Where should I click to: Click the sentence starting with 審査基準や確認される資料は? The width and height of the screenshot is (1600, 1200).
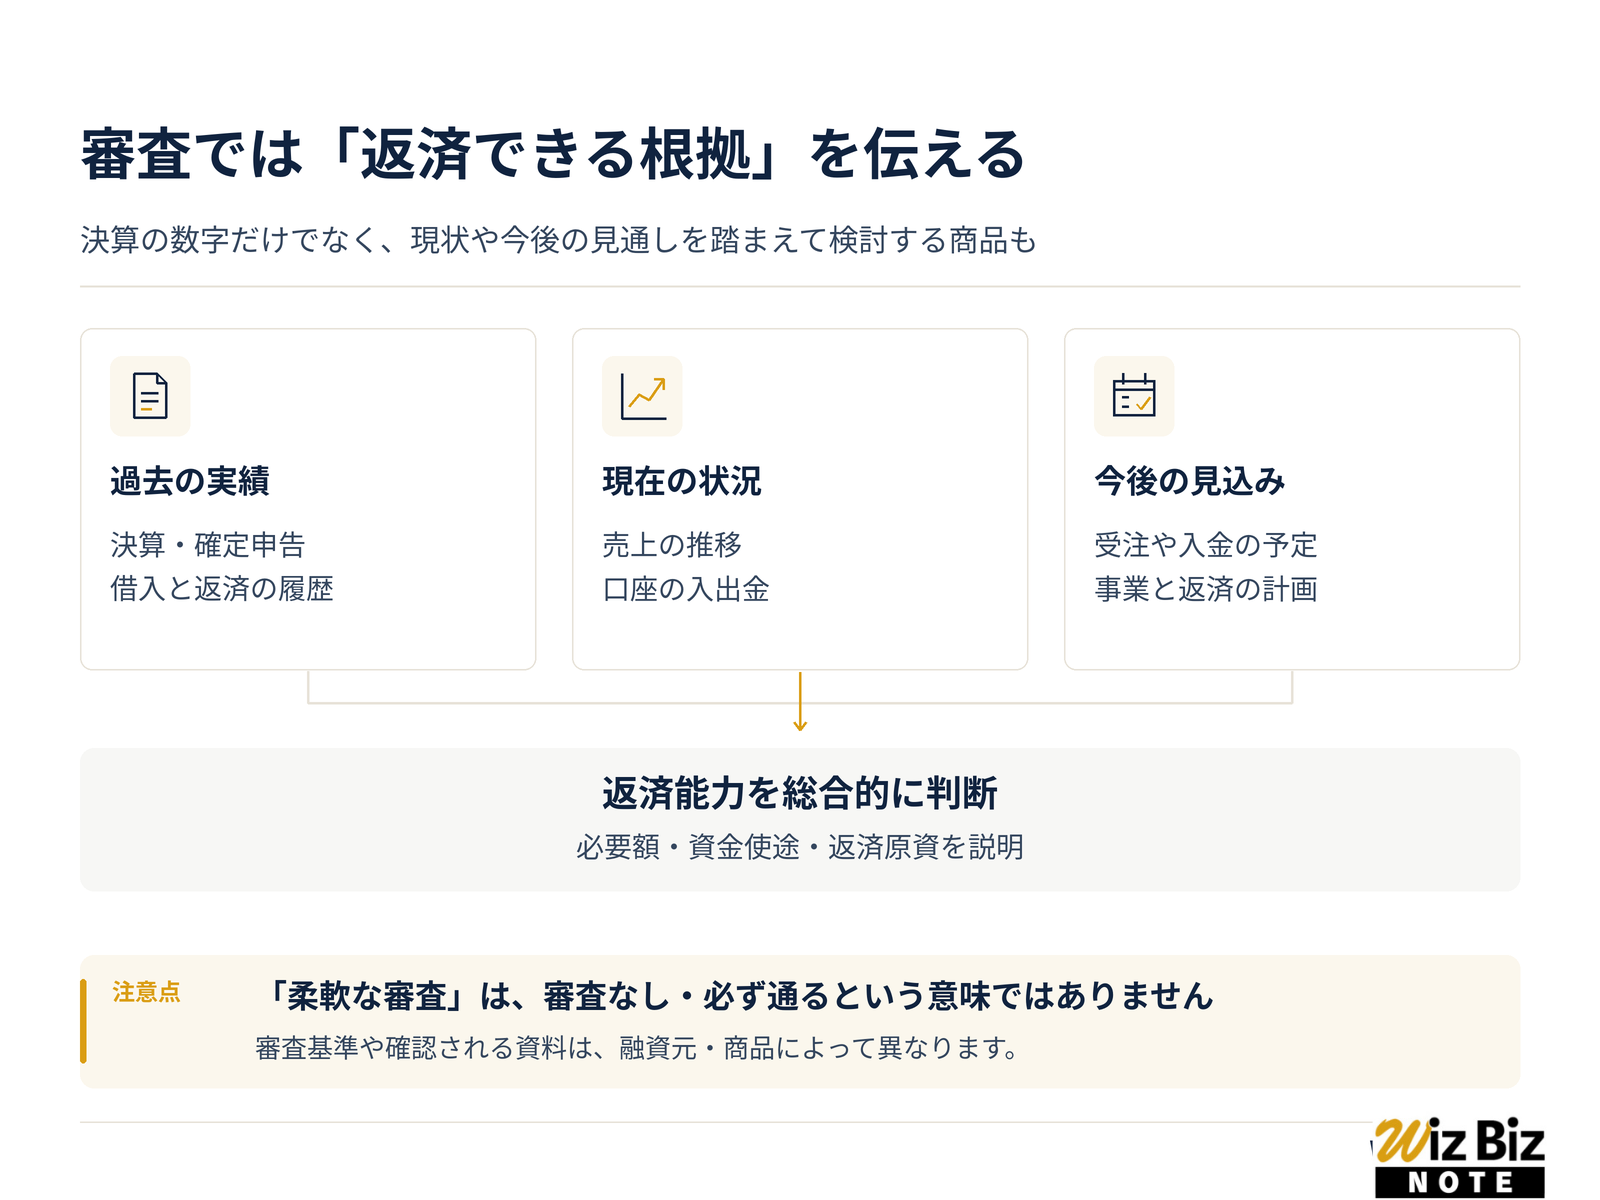(x=638, y=1048)
